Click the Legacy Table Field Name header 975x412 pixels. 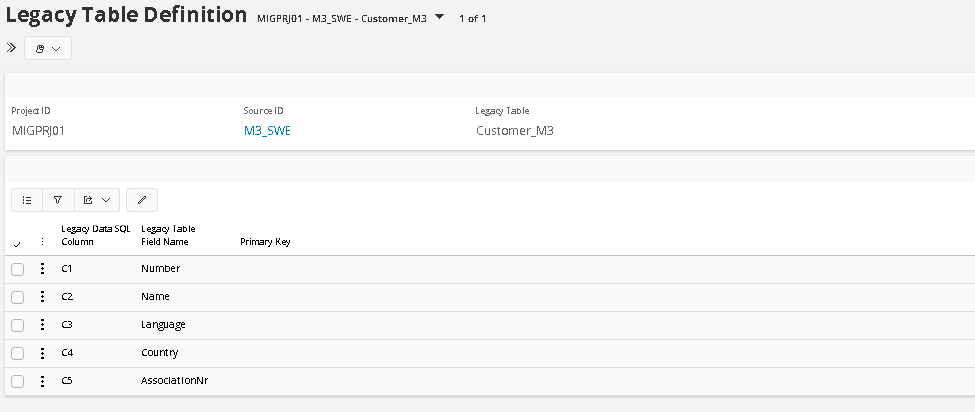[168, 235]
